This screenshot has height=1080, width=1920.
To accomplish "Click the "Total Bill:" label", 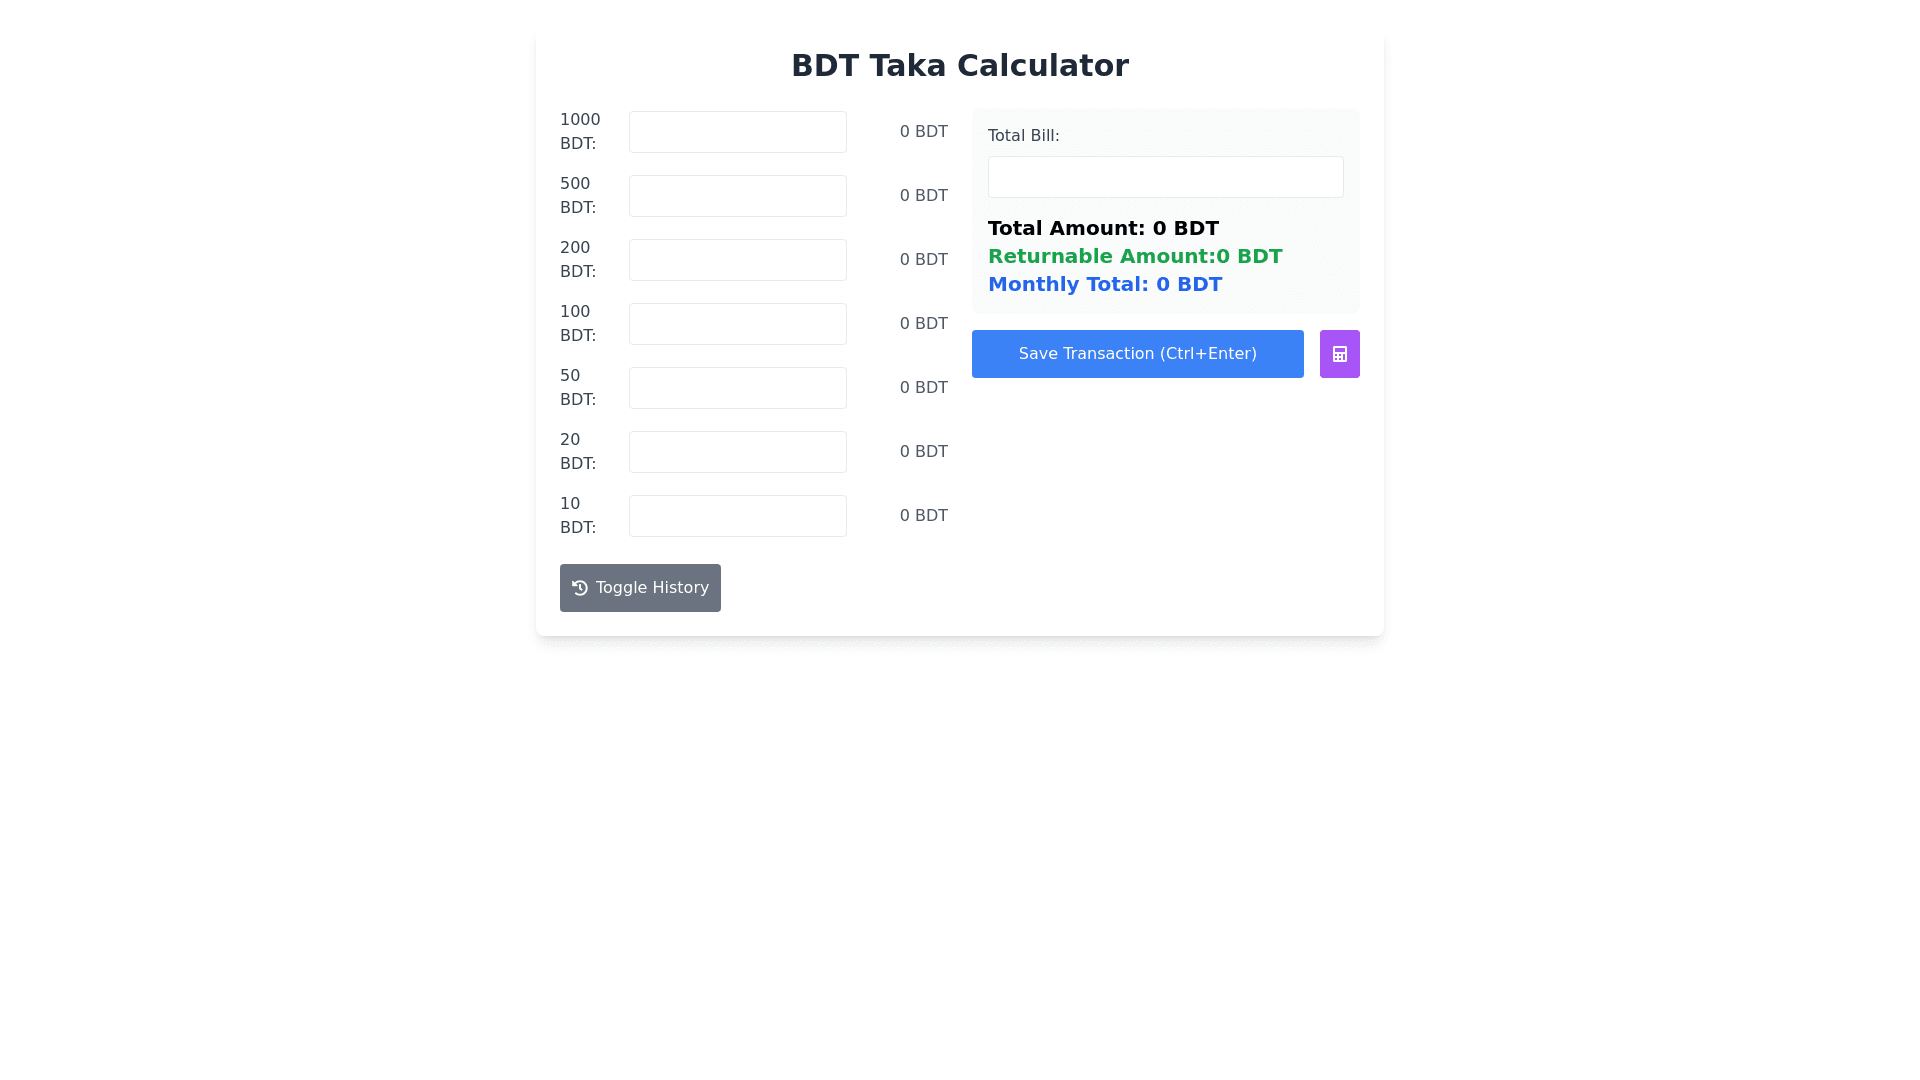I will [1023, 136].
